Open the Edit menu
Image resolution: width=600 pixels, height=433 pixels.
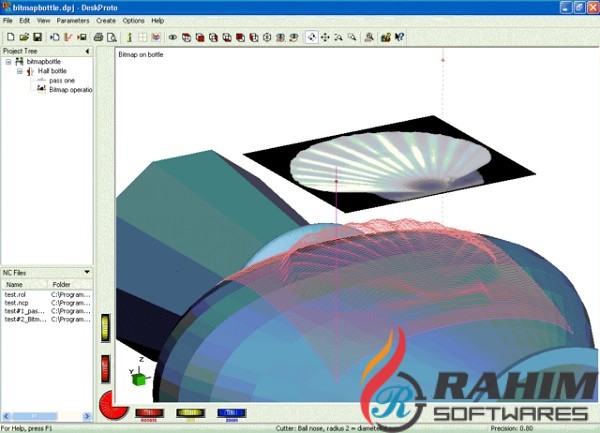coord(24,21)
